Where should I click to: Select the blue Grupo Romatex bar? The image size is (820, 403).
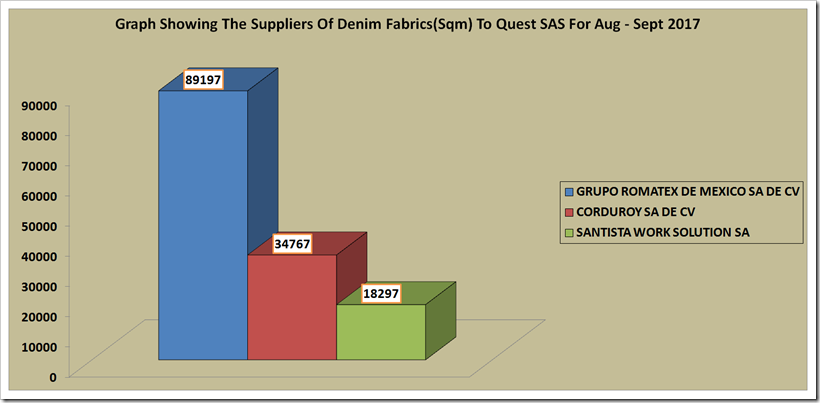pyautogui.click(x=203, y=225)
